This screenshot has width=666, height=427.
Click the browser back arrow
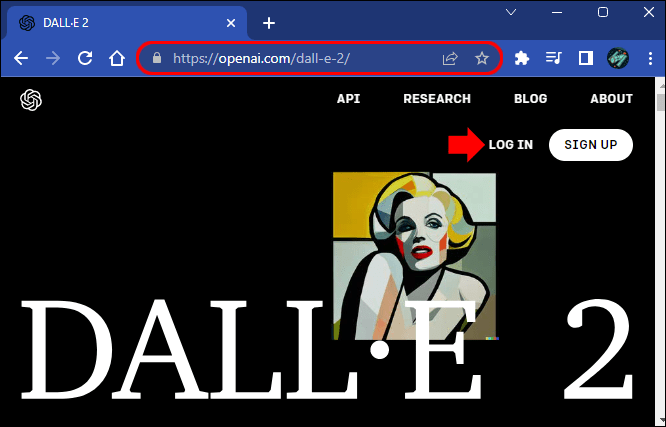point(21,58)
